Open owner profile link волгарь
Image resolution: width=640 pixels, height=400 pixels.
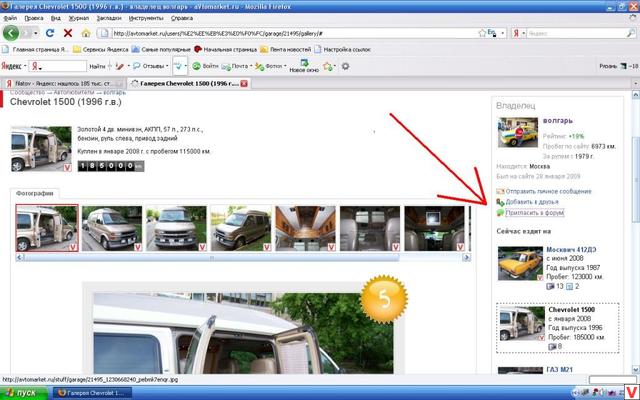pyautogui.click(x=558, y=120)
